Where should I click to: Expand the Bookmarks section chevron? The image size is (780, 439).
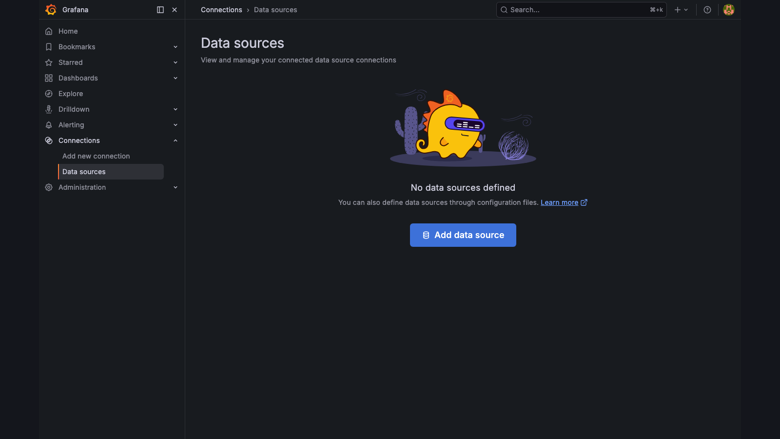176,47
